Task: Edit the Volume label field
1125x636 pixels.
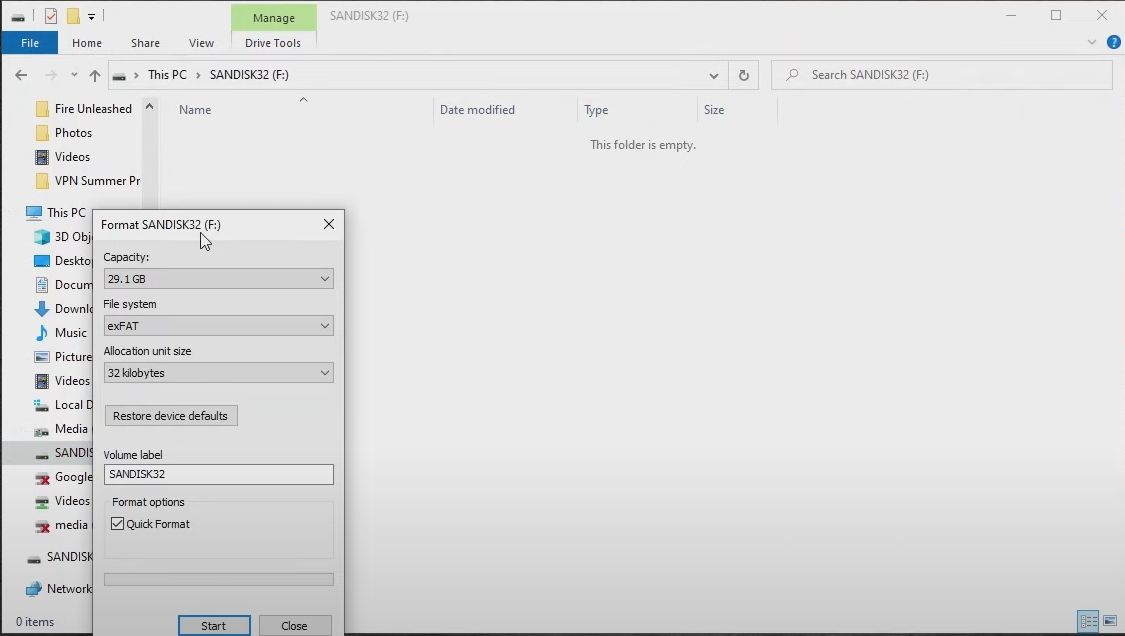Action: 218,474
